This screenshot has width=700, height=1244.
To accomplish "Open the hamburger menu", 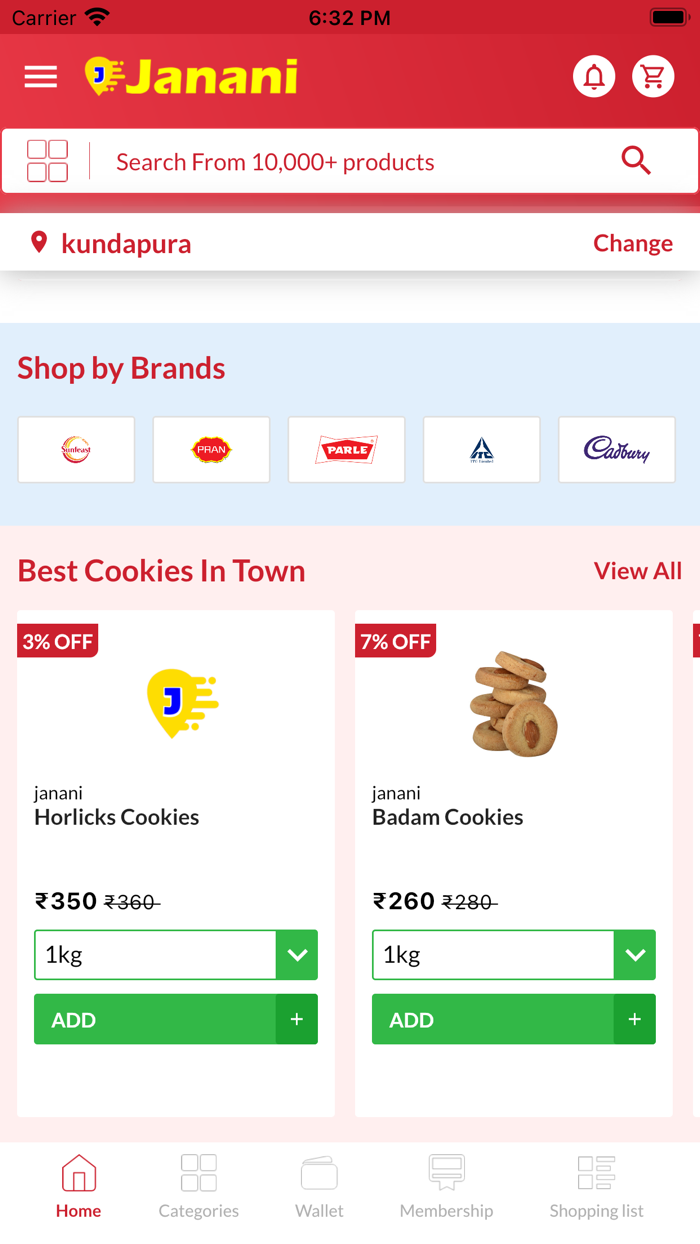I will coord(41,77).
